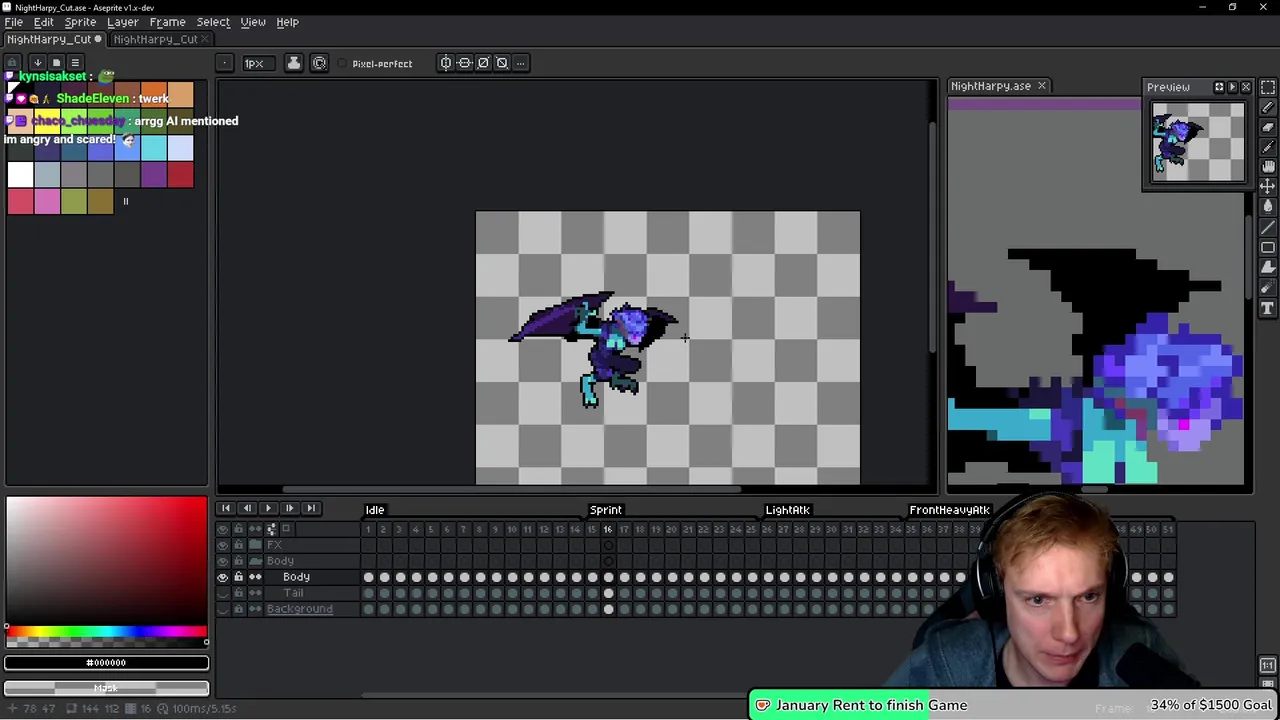
Task: Select the Eraser tool
Action: [x=1268, y=127]
